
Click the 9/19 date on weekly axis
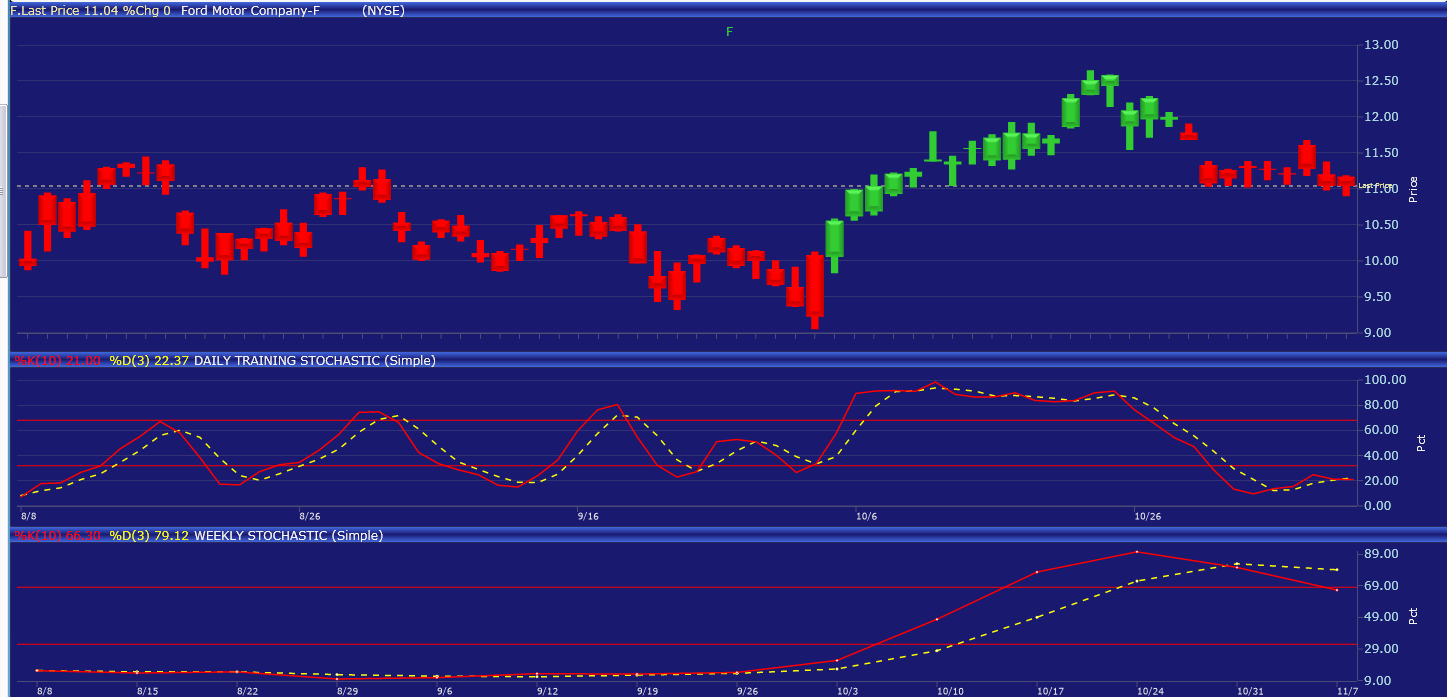click(x=647, y=691)
